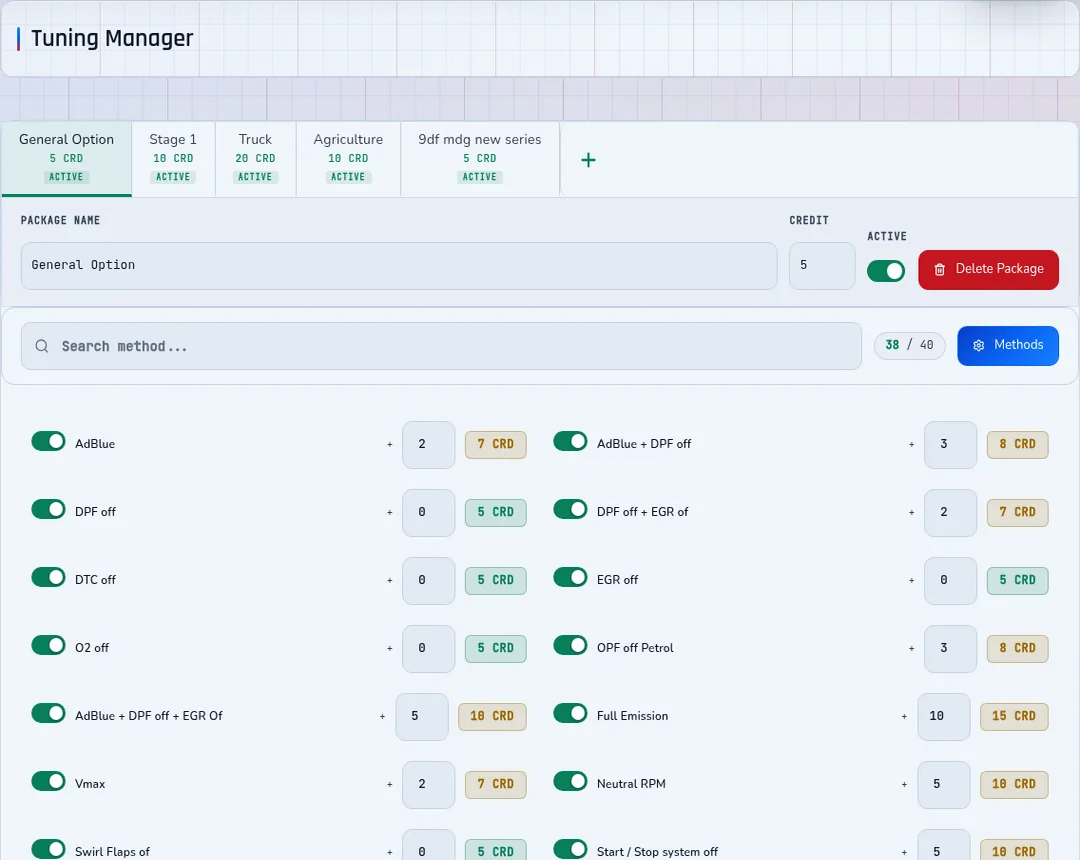Toggle DPF off + EGR of switch
Viewport: 1080px width, 860px height.
coord(570,509)
